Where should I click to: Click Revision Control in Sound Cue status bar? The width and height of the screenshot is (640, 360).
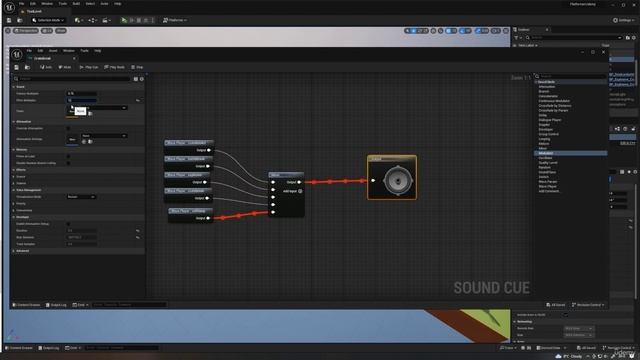[x=588, y=304]
